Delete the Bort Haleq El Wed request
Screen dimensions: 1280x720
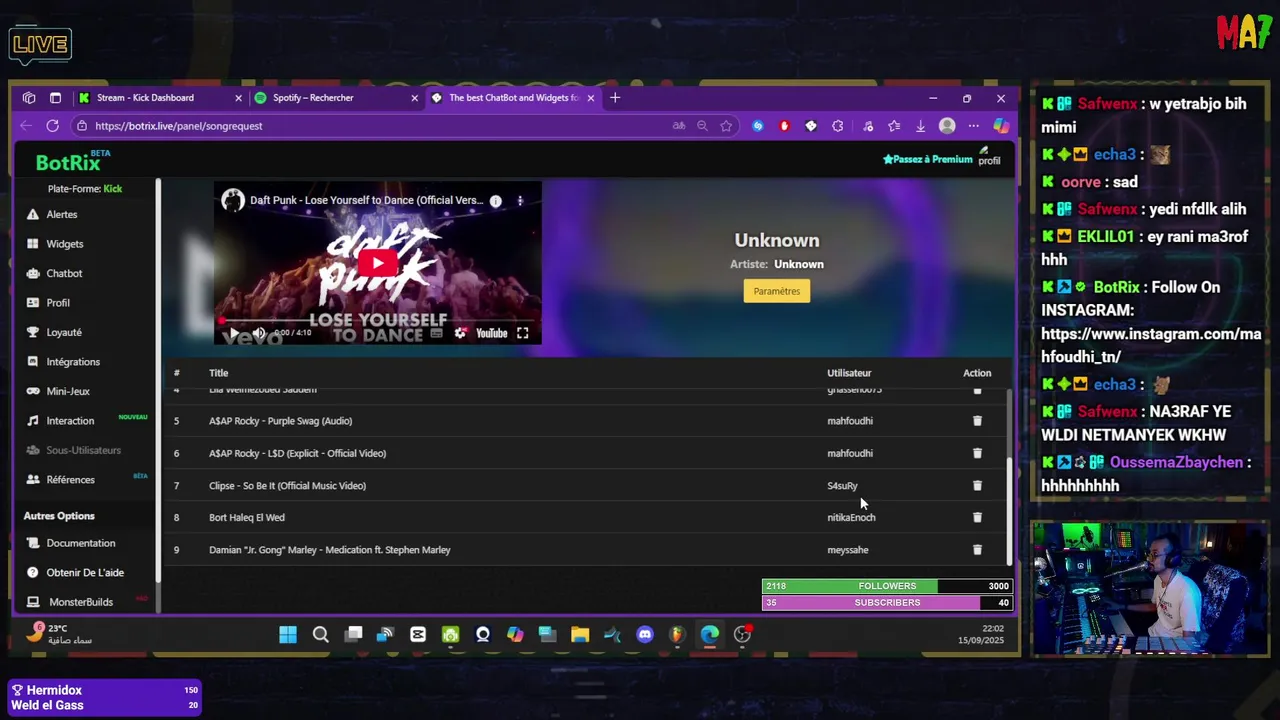pos(977,517)
